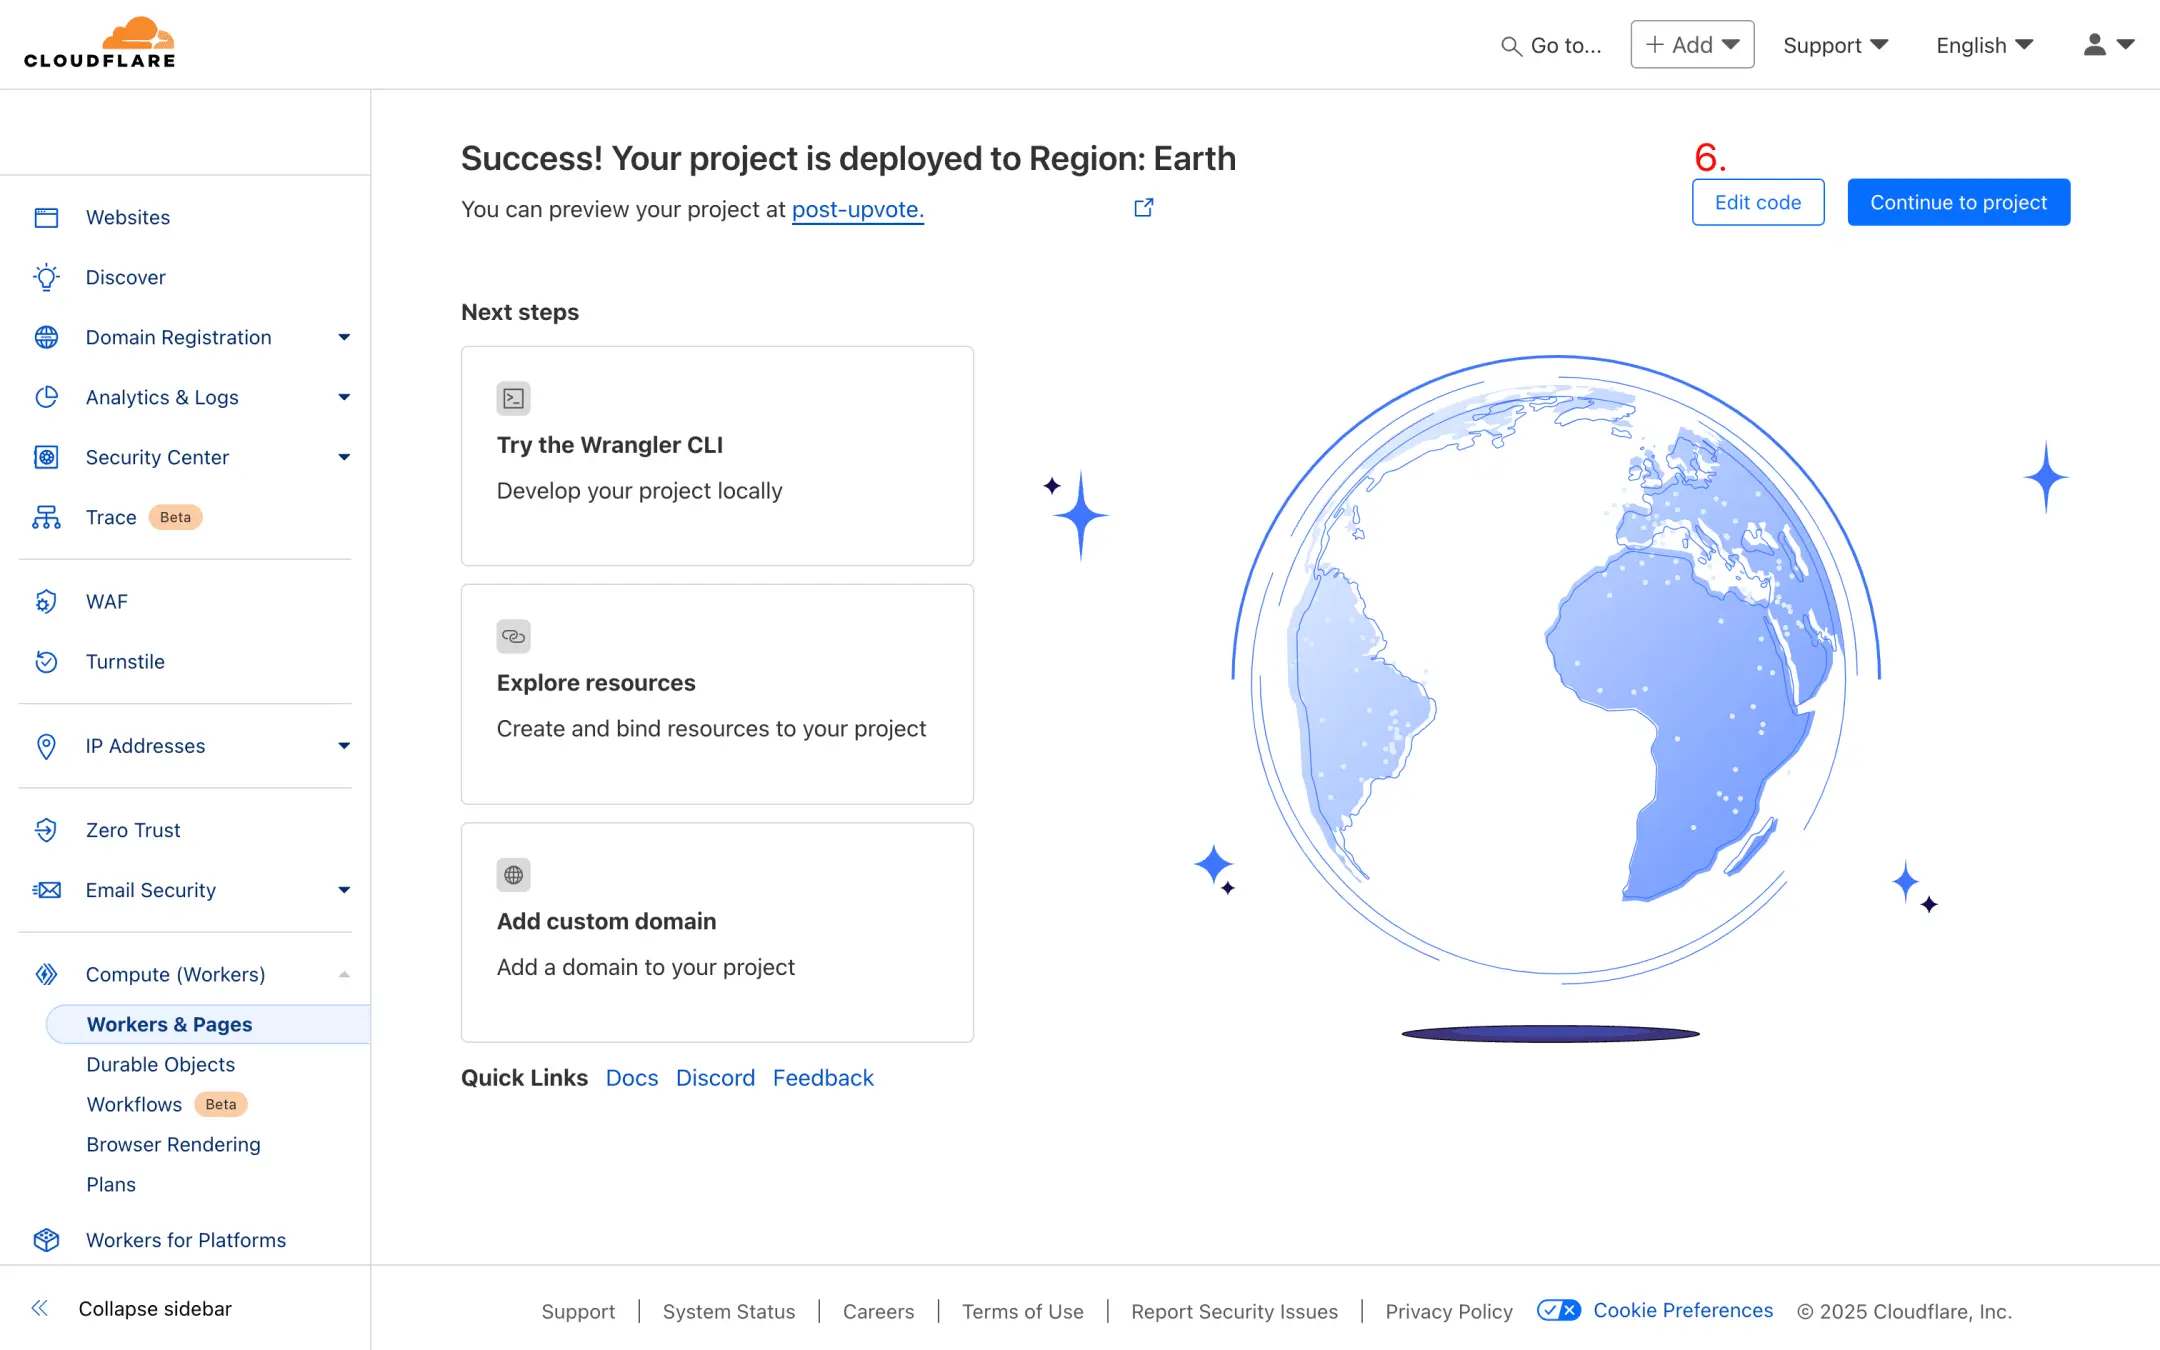The height and width of the screenshot is (1350, 2160).
Task: Expand Email Security arrow
Action: 344,890
